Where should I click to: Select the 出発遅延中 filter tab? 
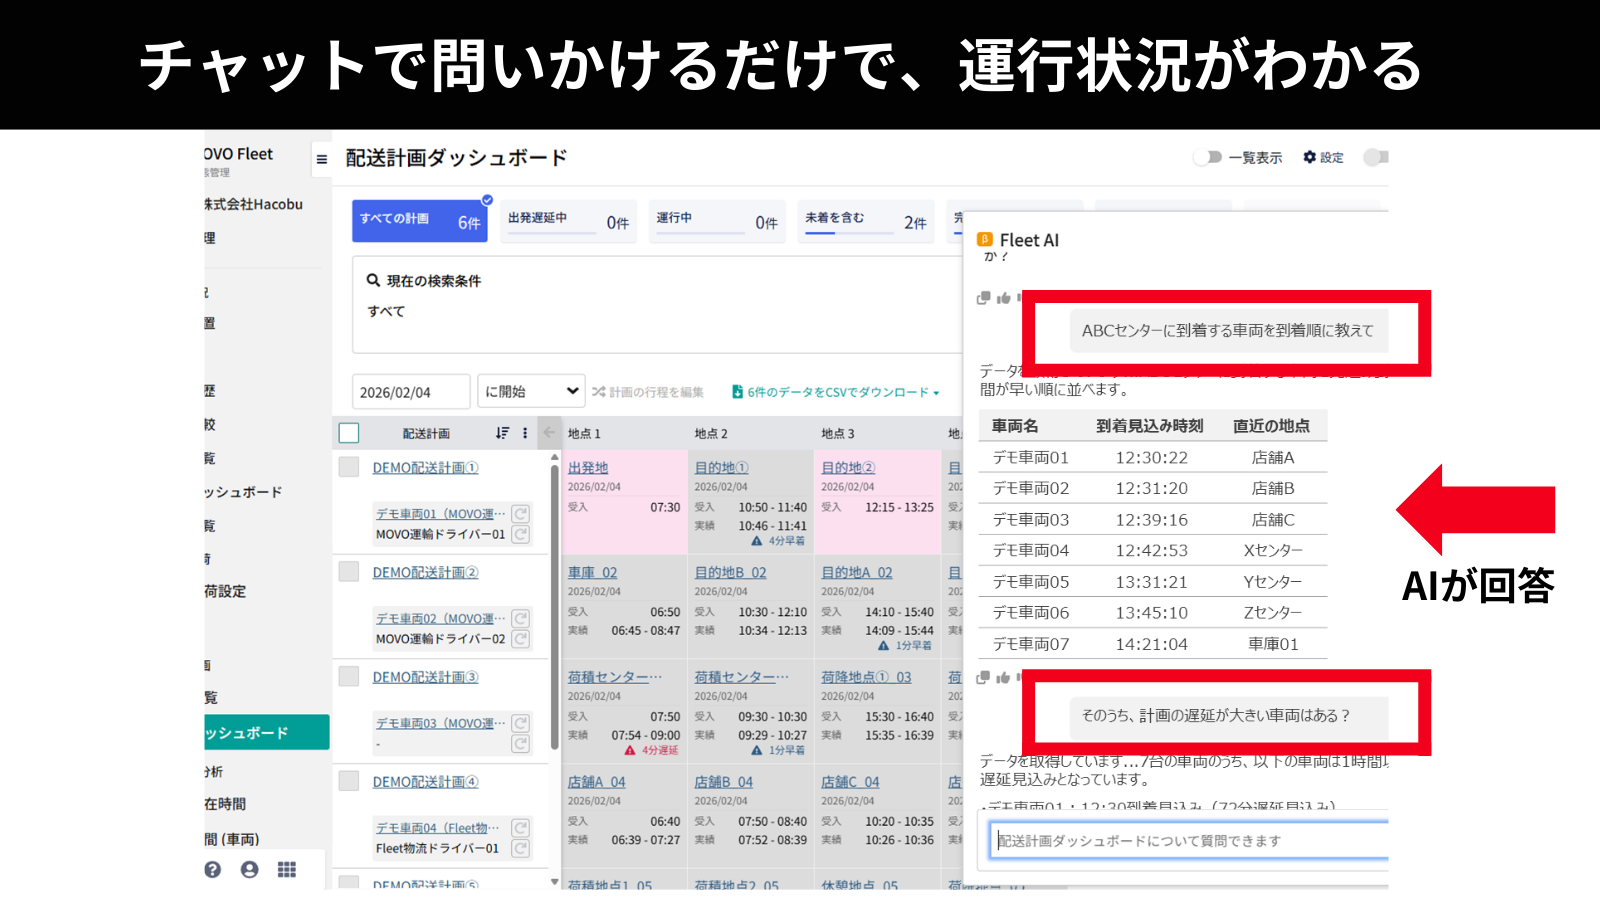[568, 221]
